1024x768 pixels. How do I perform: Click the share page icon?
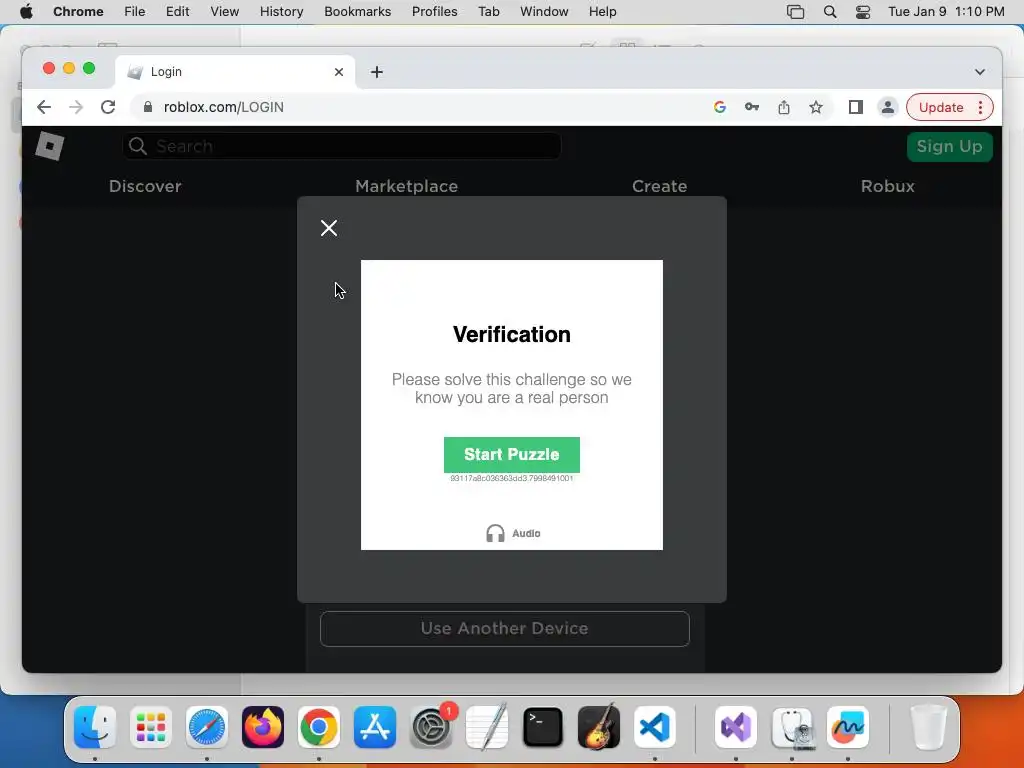[784, 107]
